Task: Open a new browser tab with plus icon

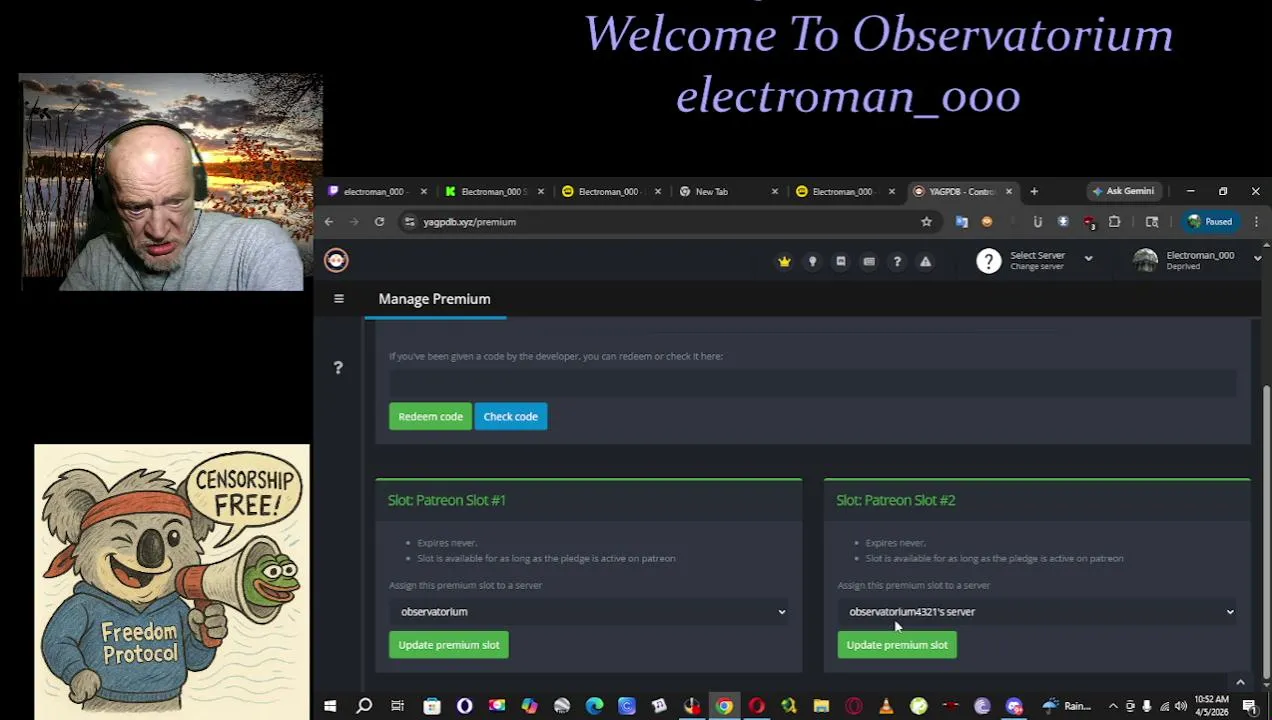Action: [x=1034, y=191]
